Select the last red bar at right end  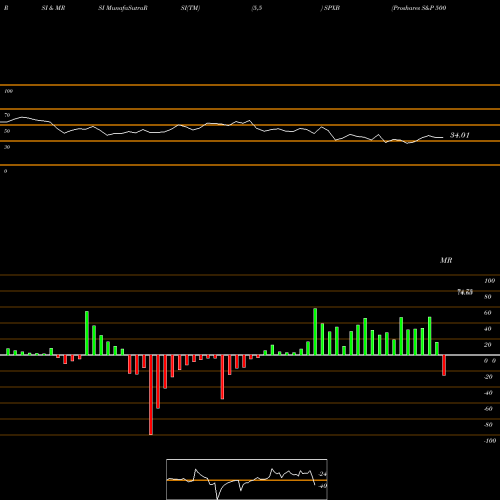(x=444, y=365)
